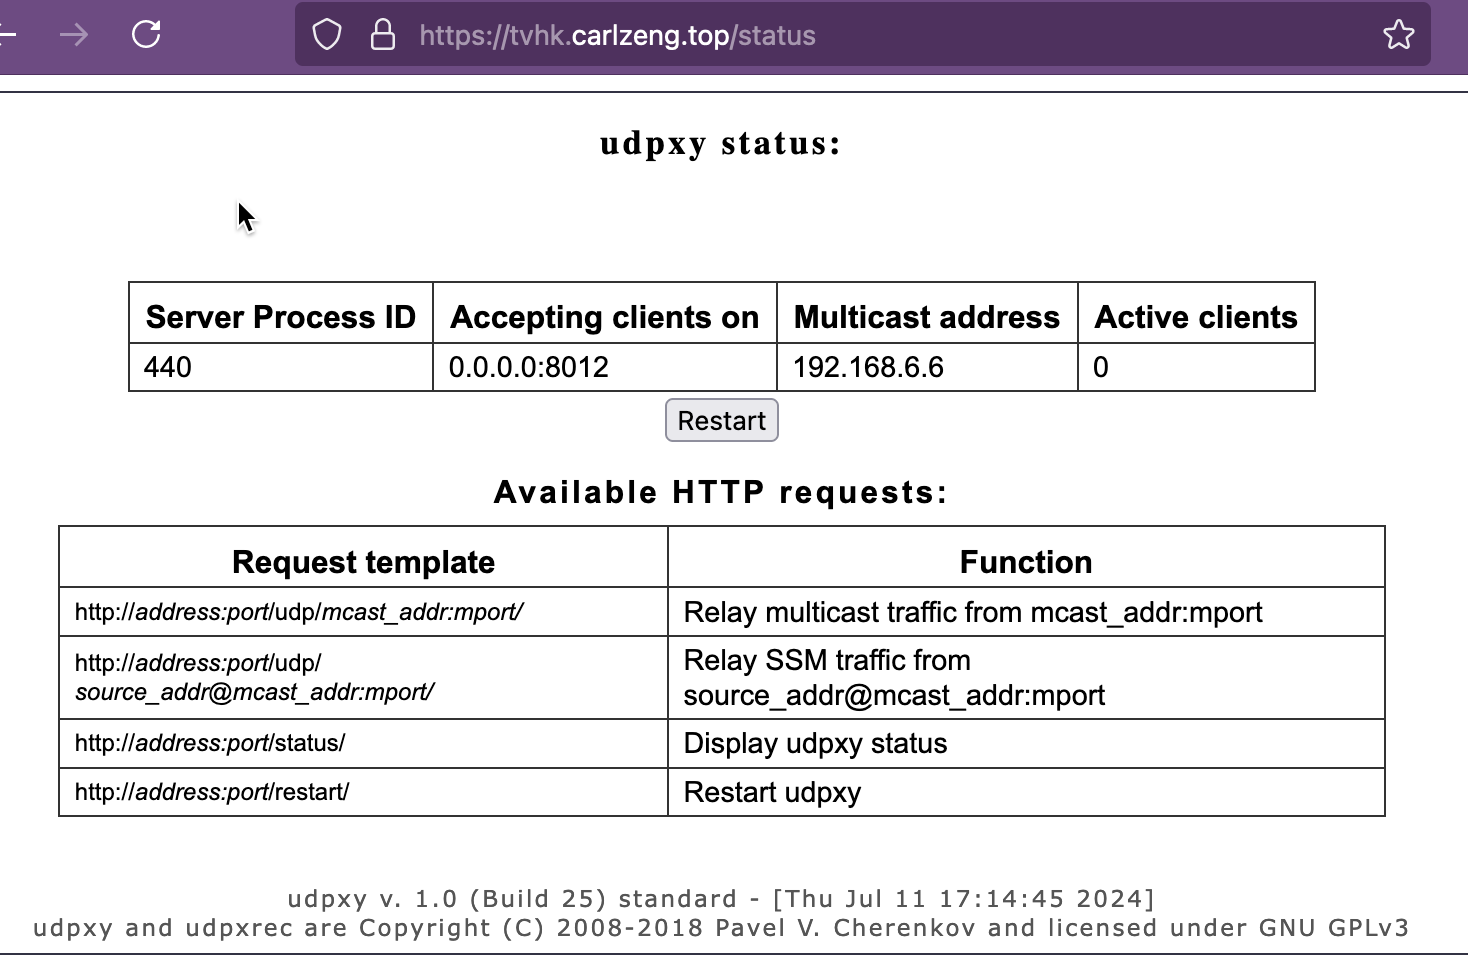Open the shield tracking protection icon
Image resolution: width=1468 pixels, height=968 pixels.
(327, 35)
